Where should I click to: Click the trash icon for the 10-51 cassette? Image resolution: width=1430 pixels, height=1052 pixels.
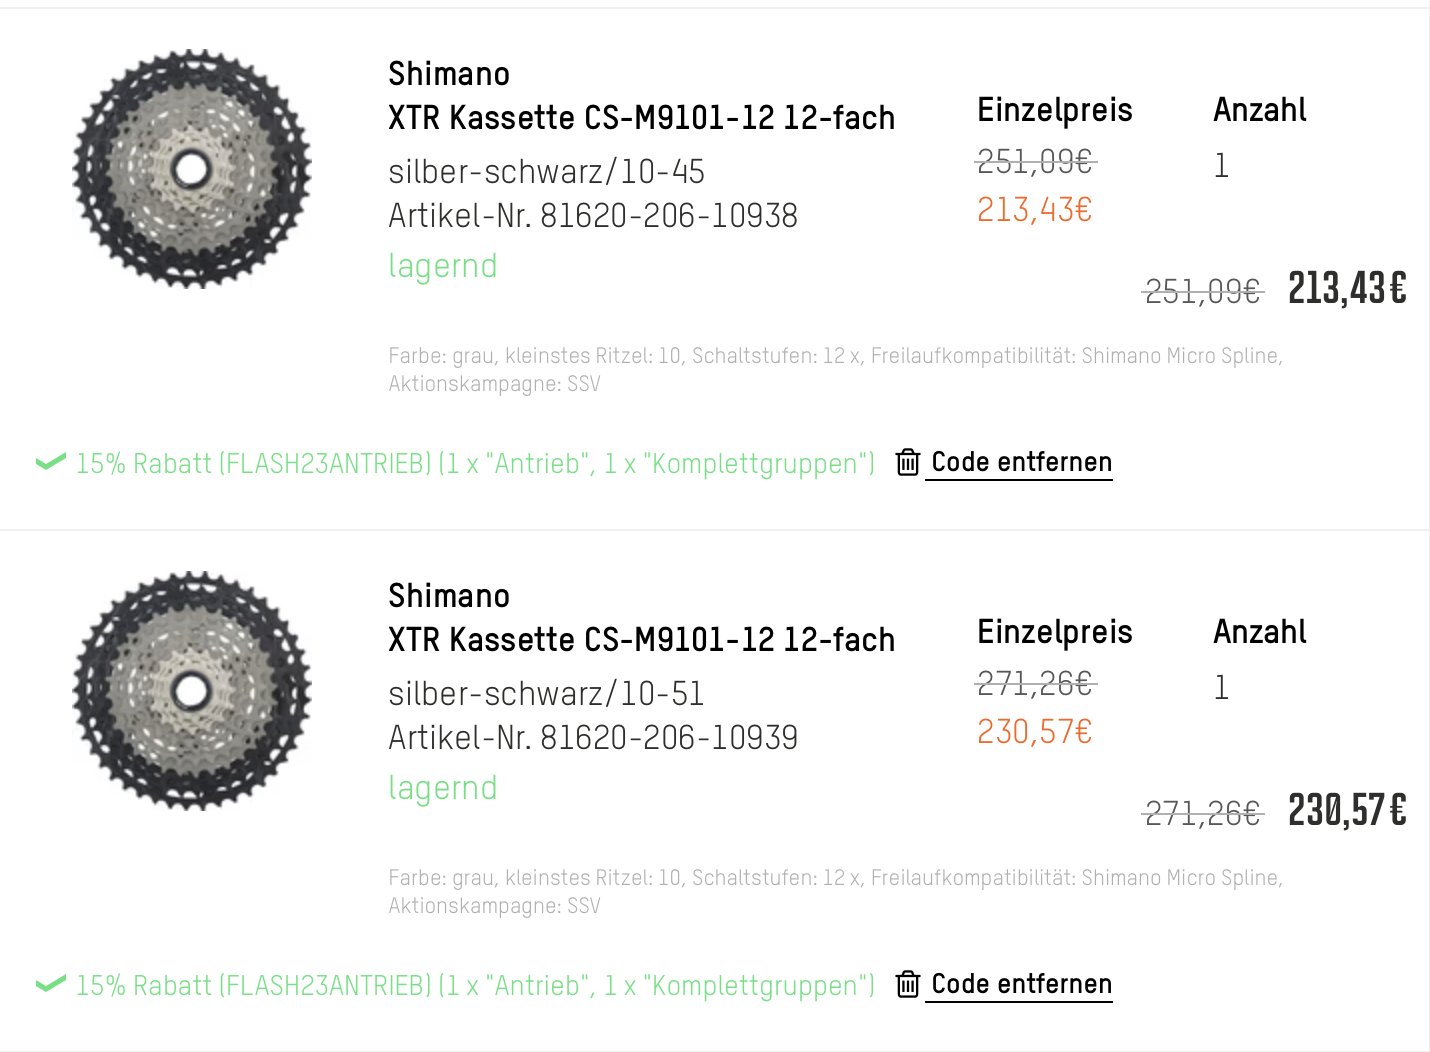point(907,984)
